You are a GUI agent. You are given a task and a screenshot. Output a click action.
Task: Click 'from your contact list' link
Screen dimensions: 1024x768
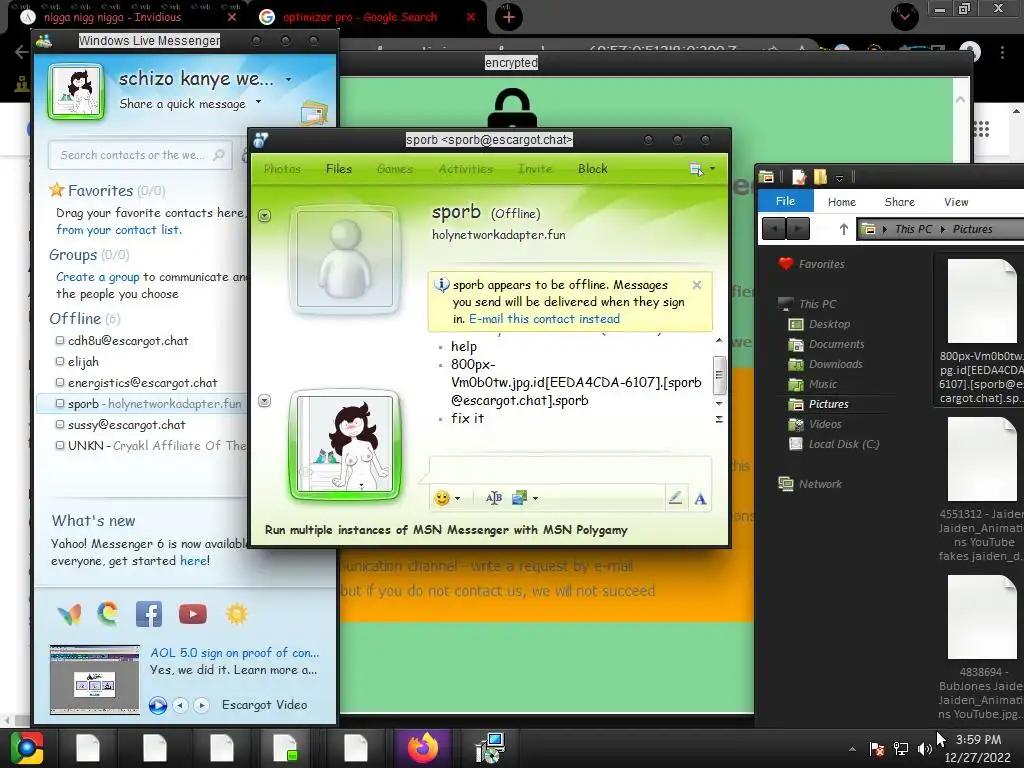118,230
